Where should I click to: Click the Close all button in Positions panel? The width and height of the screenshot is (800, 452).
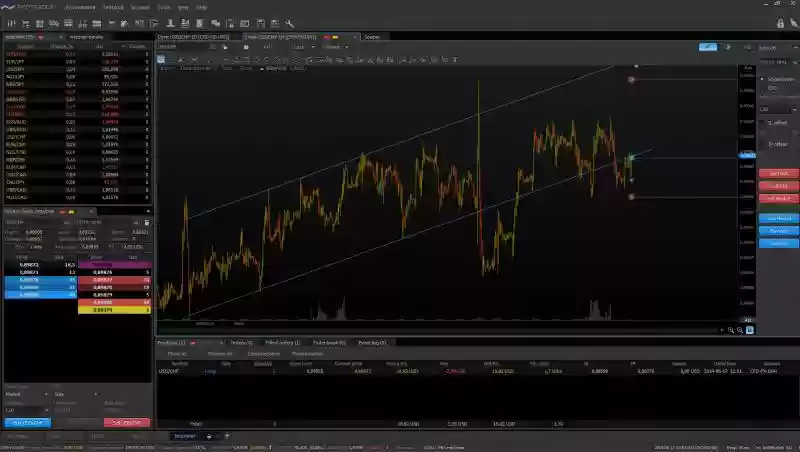(177, 354)
